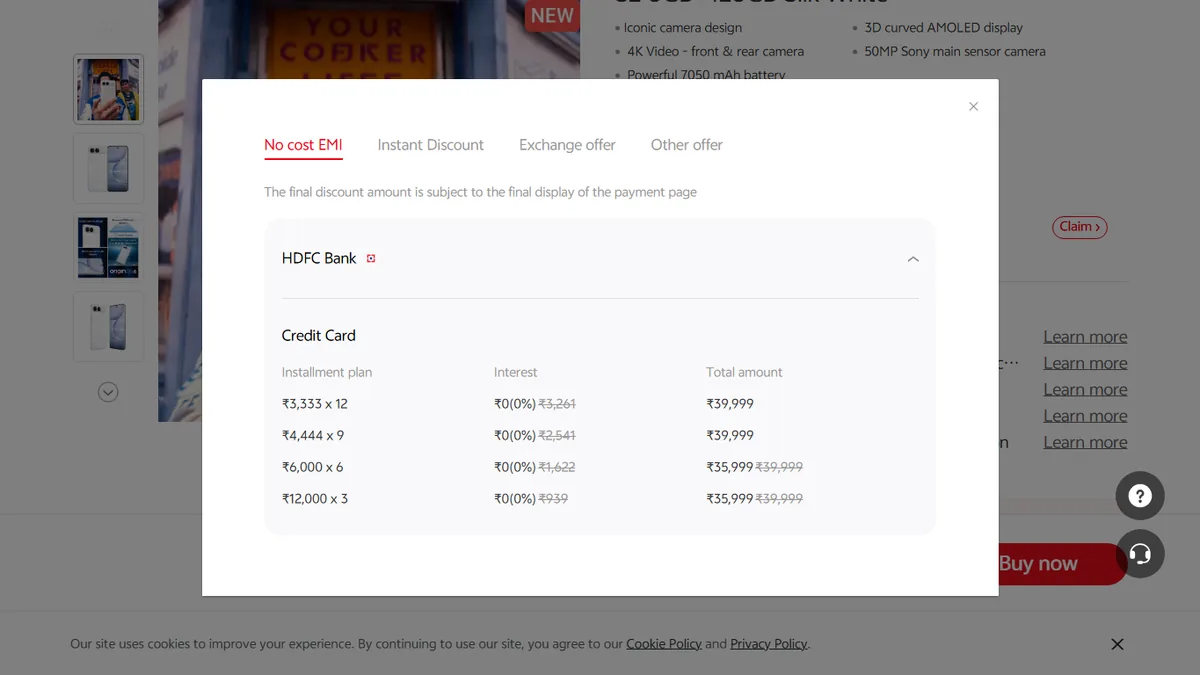1200x675 pixels.
Task: Click the Interest column header
Action: tap(516, 372)
